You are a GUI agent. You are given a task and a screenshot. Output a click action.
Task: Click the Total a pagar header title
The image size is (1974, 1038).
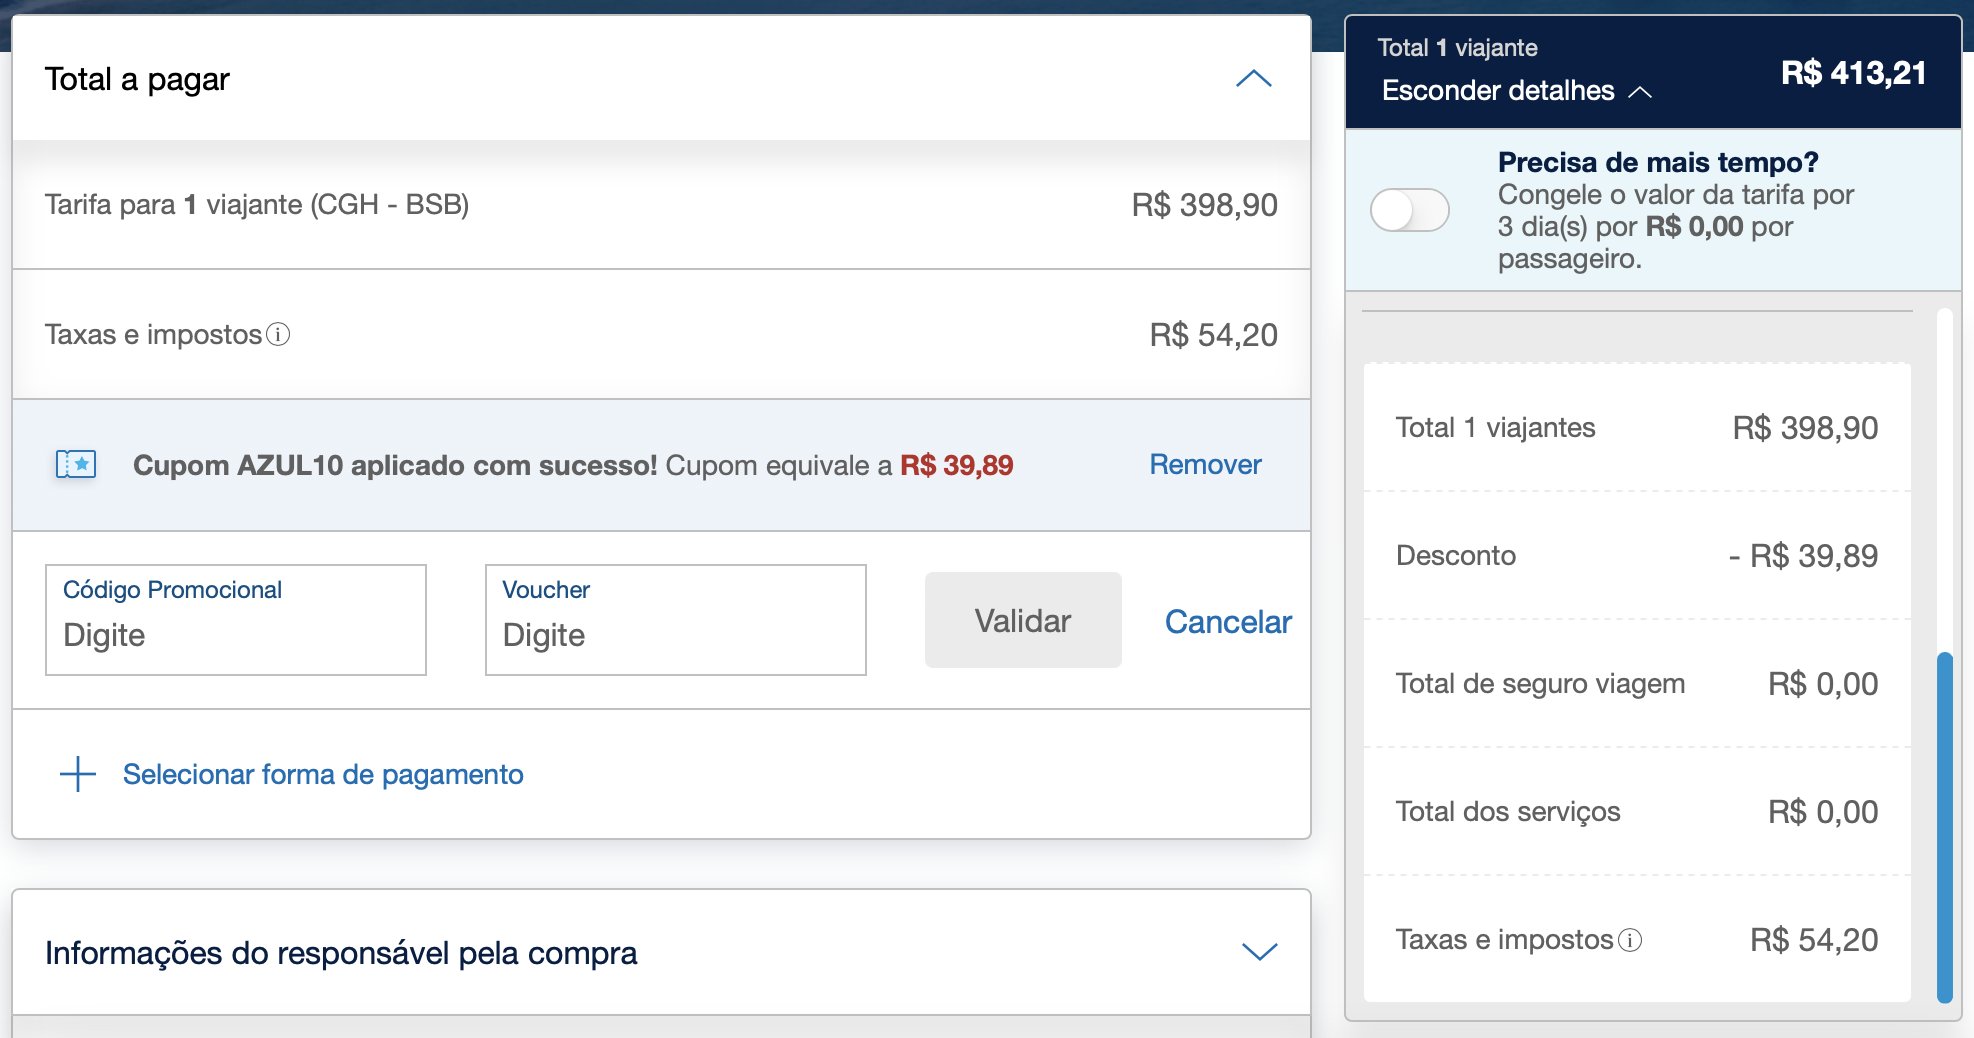pyautogui.click(x=137, y=79)
